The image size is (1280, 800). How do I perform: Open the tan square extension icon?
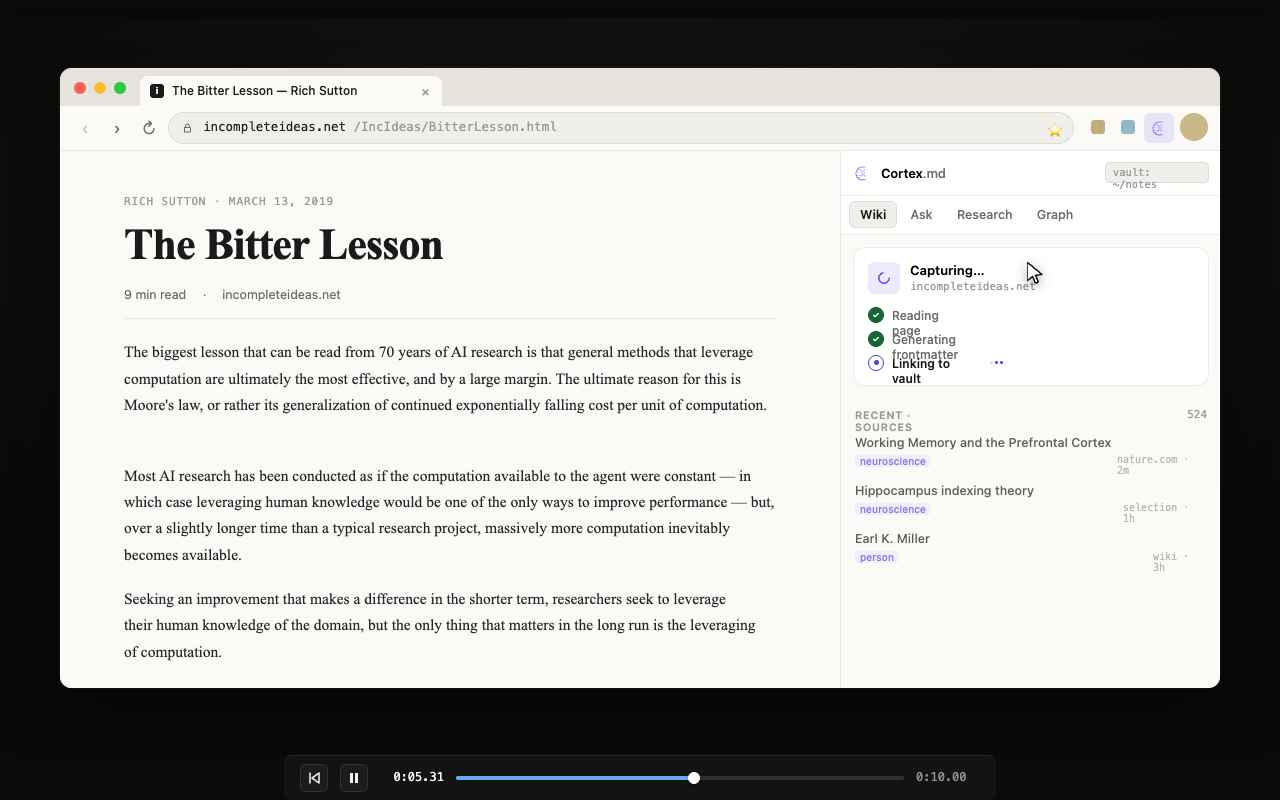[x=1098, y=127]
